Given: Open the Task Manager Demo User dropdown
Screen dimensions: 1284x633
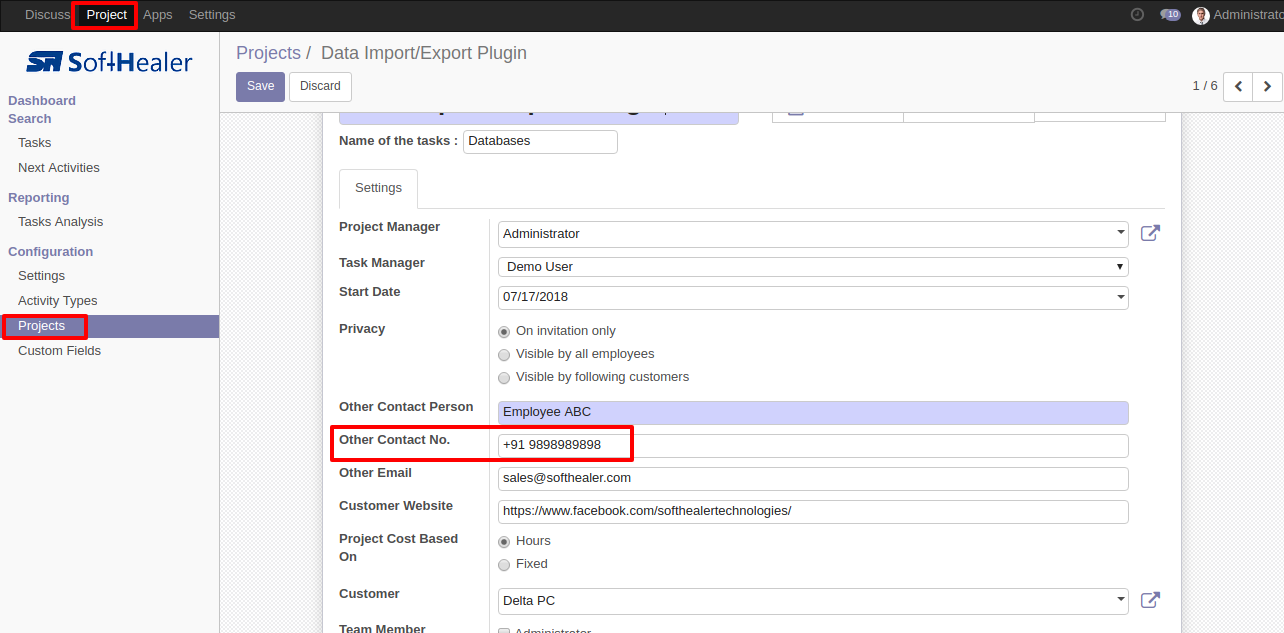Looking at the screenshot, I should (x=813, y=267).
